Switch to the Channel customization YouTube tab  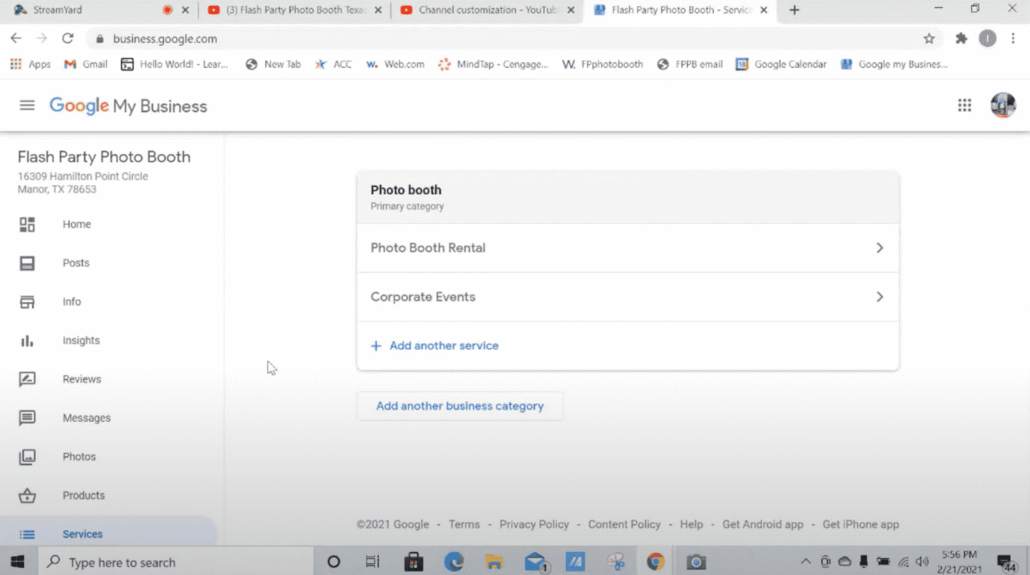coord(487,10)
